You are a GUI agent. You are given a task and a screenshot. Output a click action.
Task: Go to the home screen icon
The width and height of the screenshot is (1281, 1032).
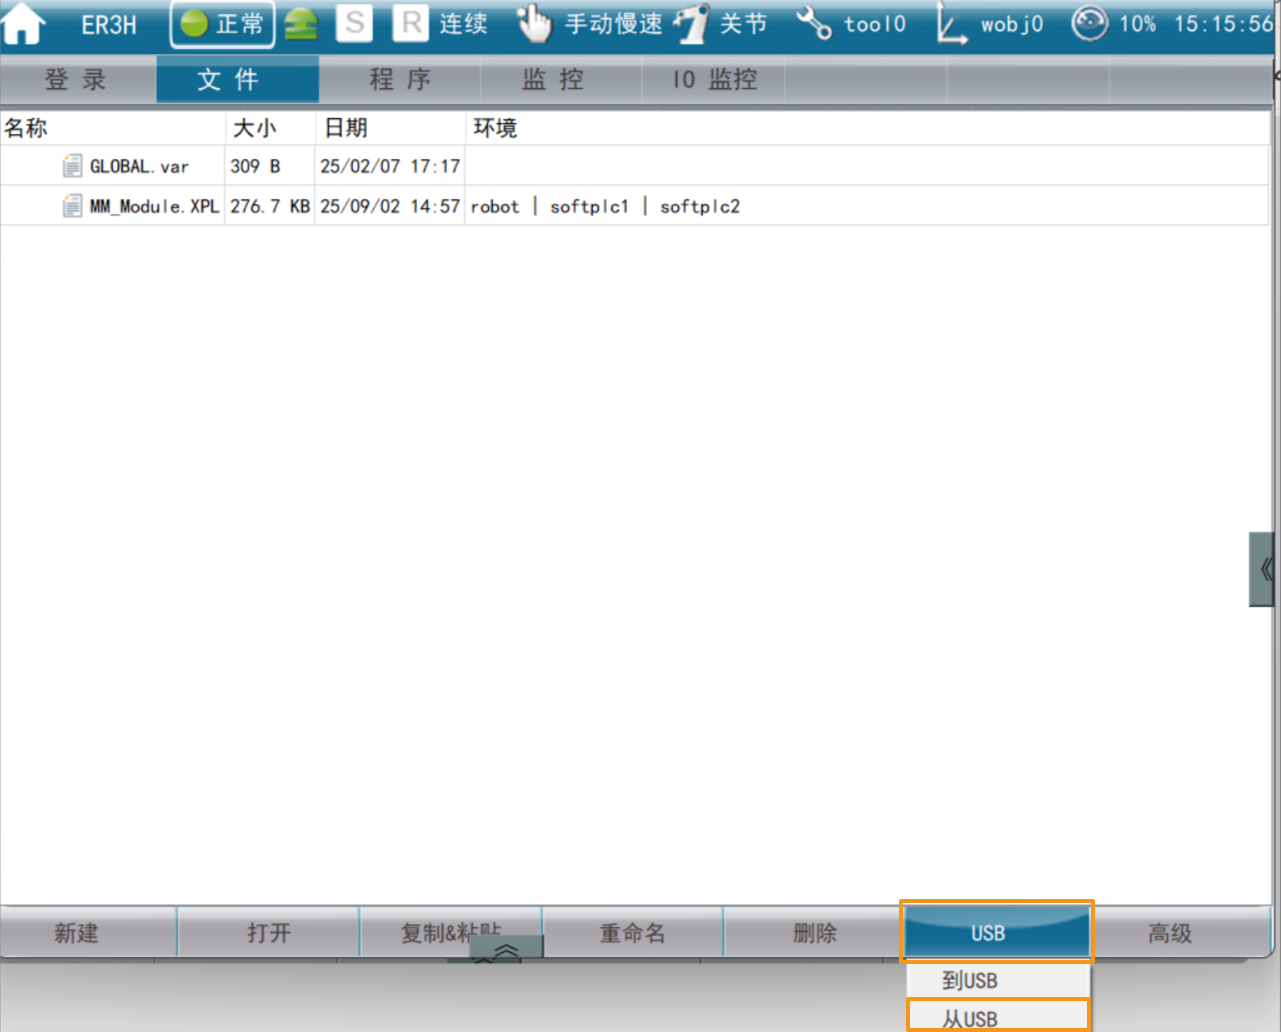click(23, 24)
